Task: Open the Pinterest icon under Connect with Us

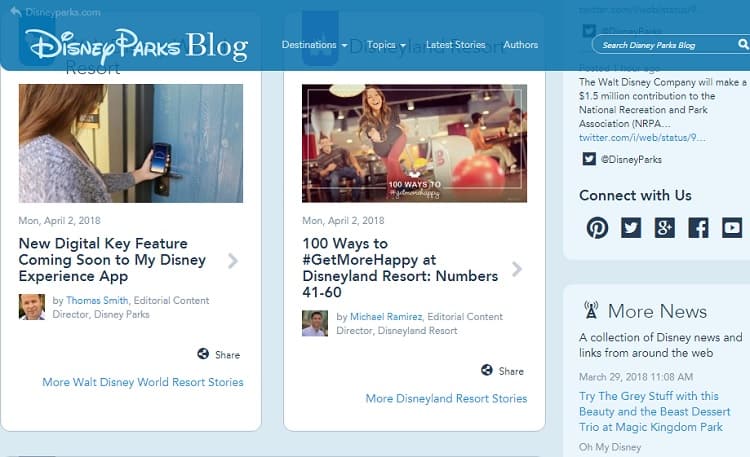Action: 597,228
